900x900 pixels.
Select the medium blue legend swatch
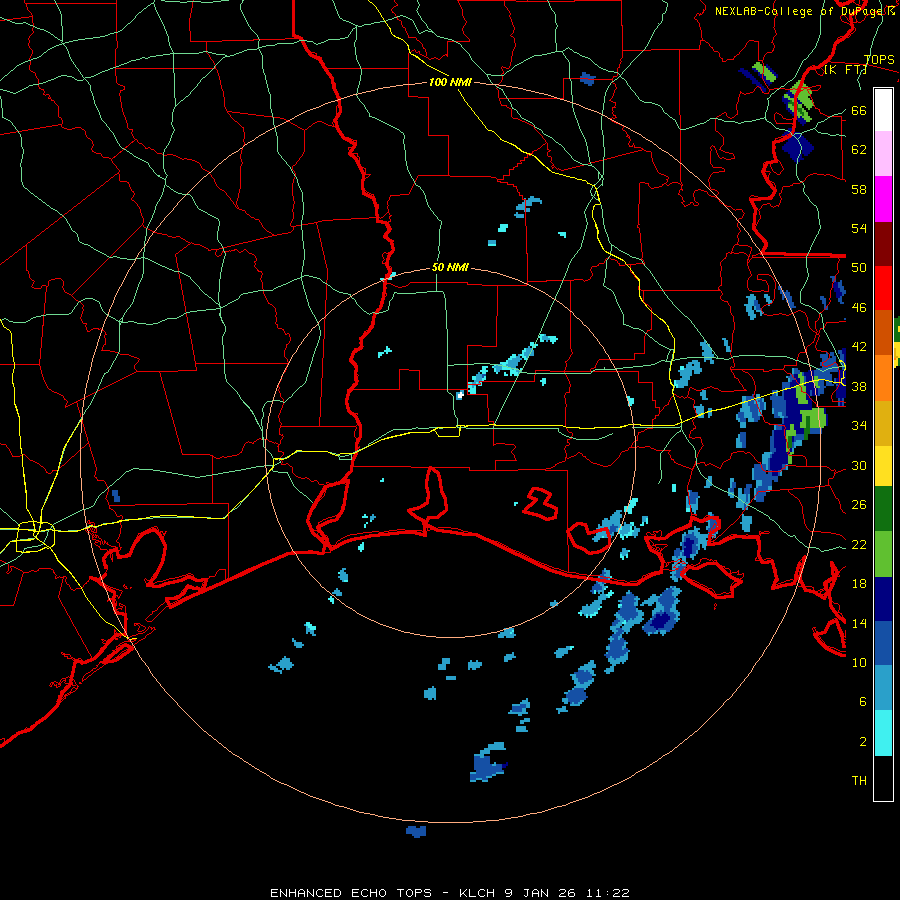click(883, 644)
